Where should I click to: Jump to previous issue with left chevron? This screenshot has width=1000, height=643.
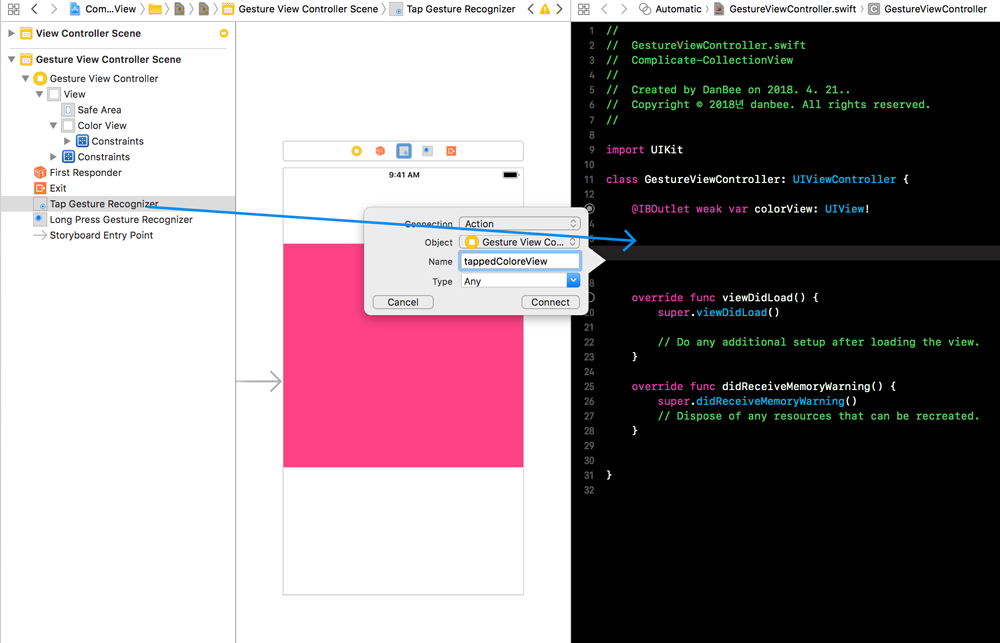point(531,9)
